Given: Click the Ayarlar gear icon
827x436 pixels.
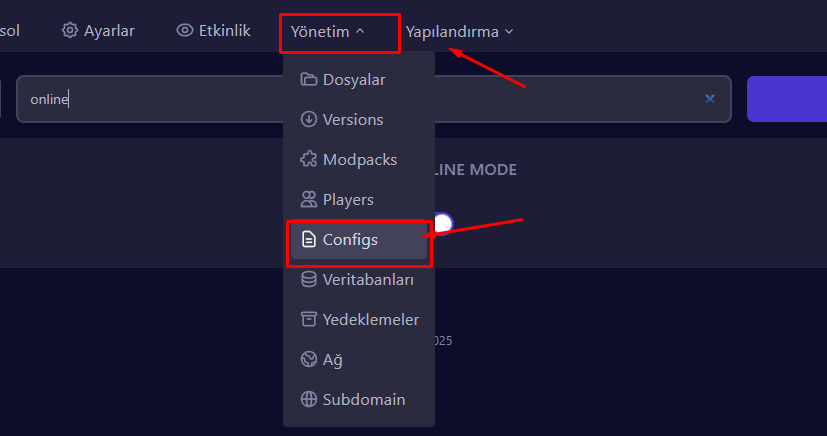Looking at the screenshot, I should click(x=70, y=31).
